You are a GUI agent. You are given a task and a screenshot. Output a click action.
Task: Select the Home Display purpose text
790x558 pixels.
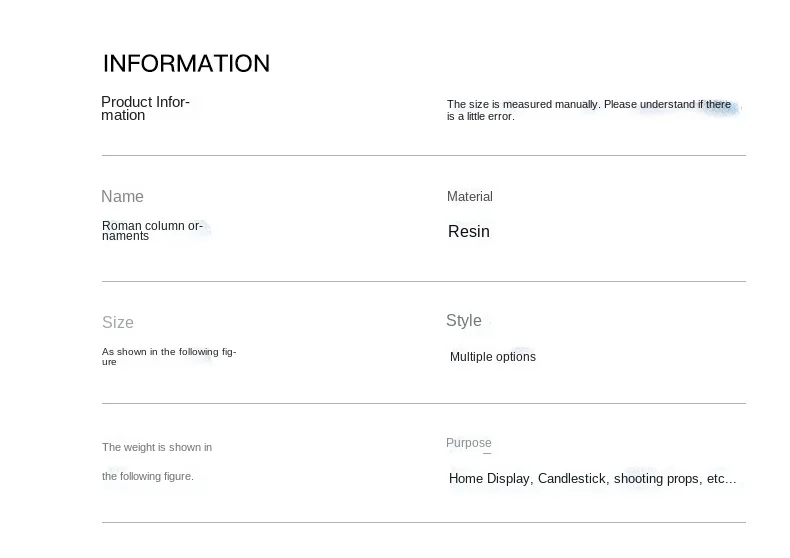click(489, 478)
